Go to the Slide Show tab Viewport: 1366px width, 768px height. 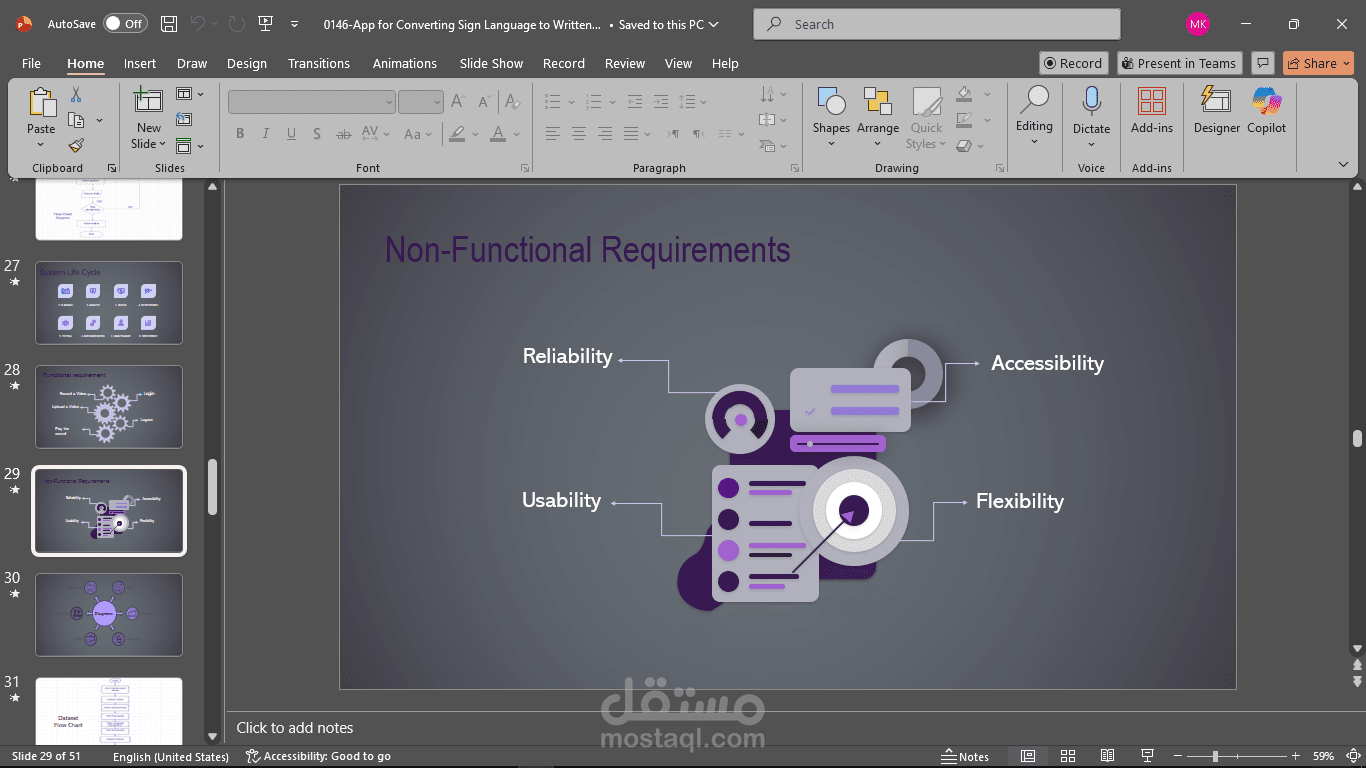coord(491,63)
